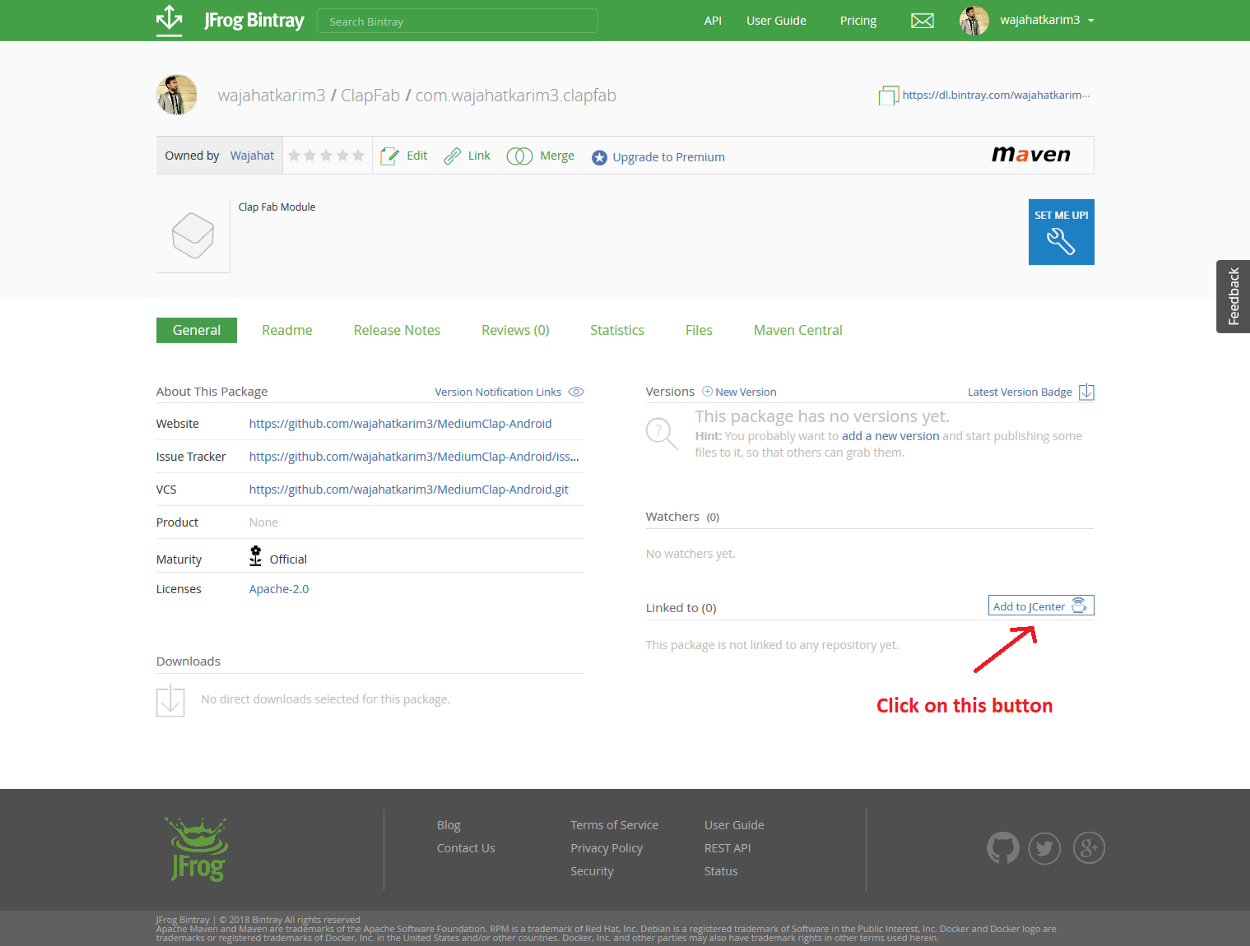Open the Feedback side tab
1250x946 pixels.
pos(1233,296)
